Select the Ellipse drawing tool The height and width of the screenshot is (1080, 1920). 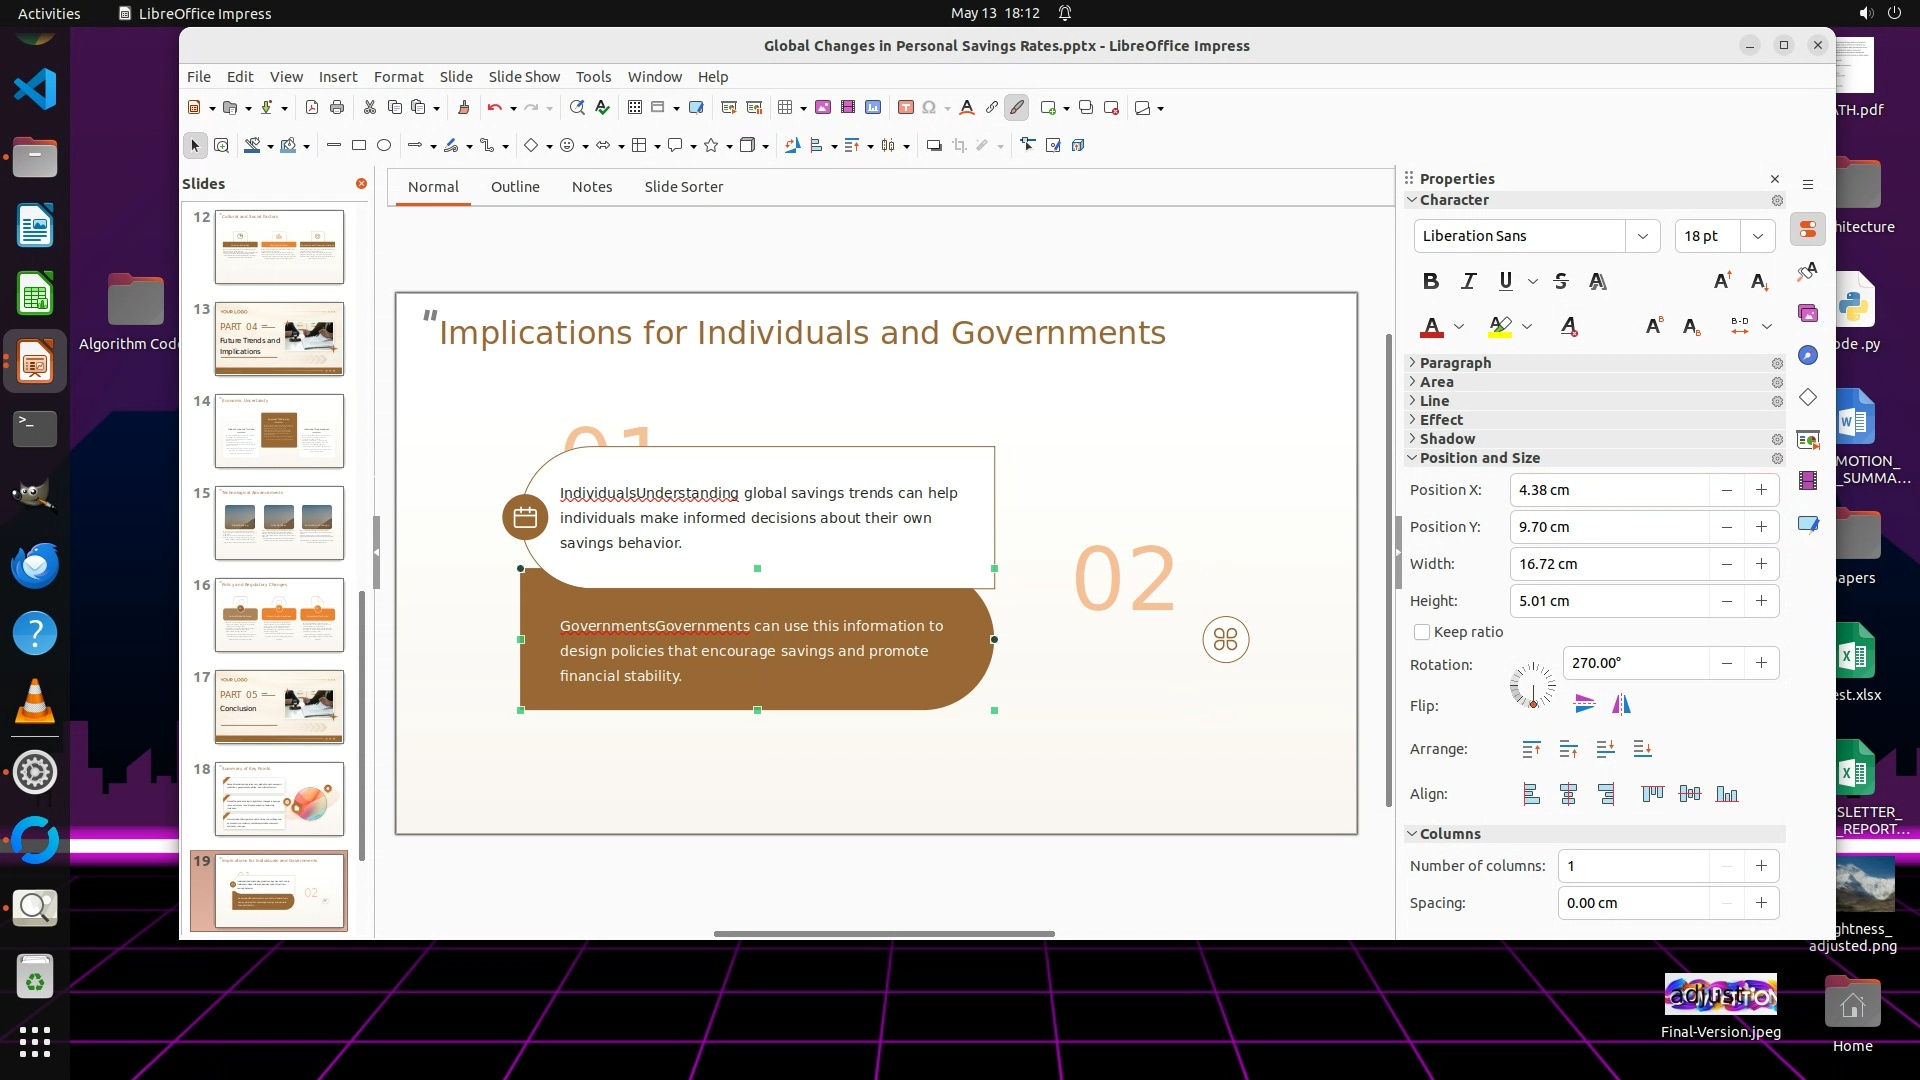pos(384,146)
